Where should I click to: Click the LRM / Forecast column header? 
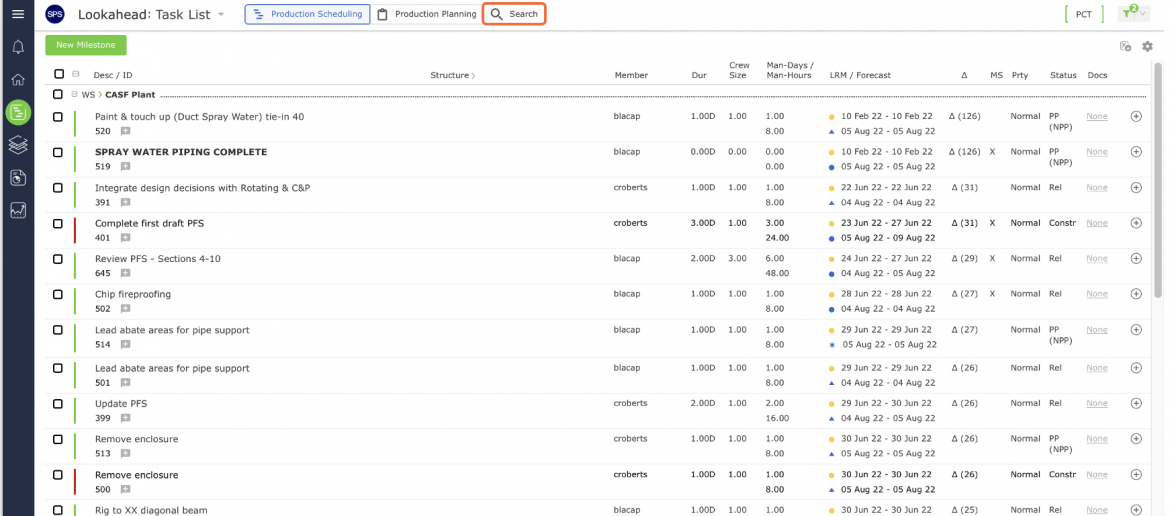point(860,75)
